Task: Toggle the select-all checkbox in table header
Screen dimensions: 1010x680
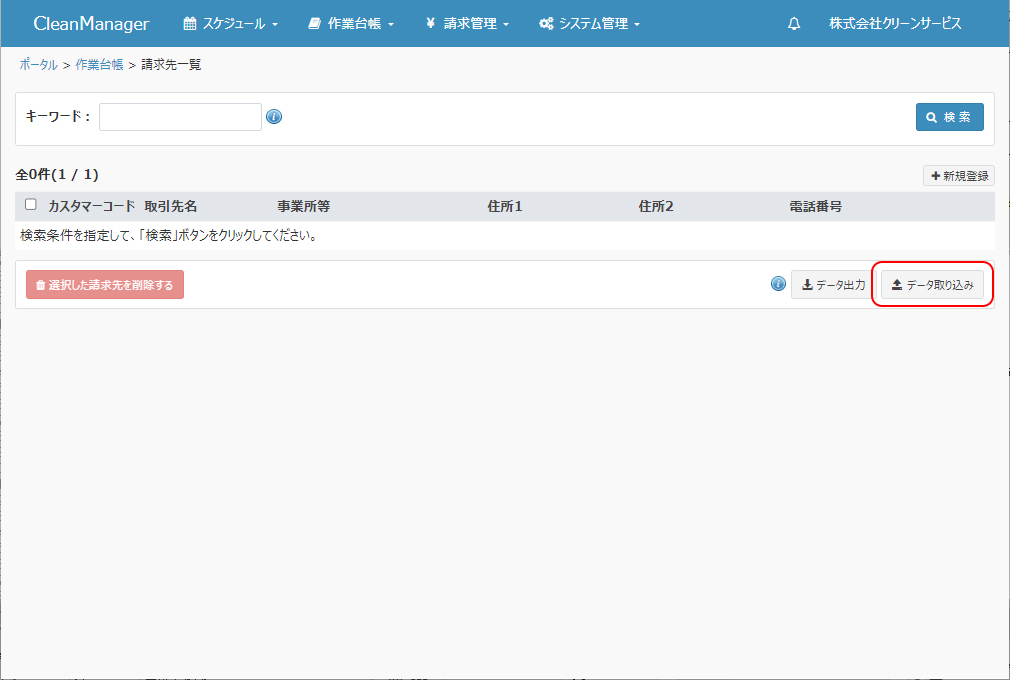Action: pyautogui.click(x=31, y=205)
